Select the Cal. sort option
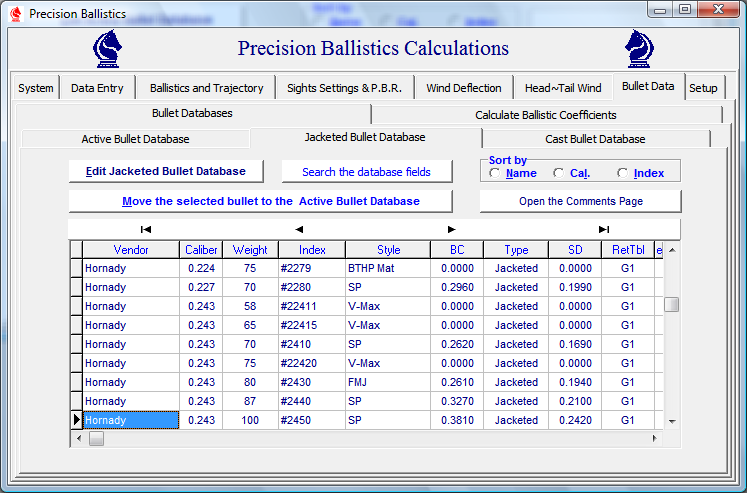 point(559,173)
